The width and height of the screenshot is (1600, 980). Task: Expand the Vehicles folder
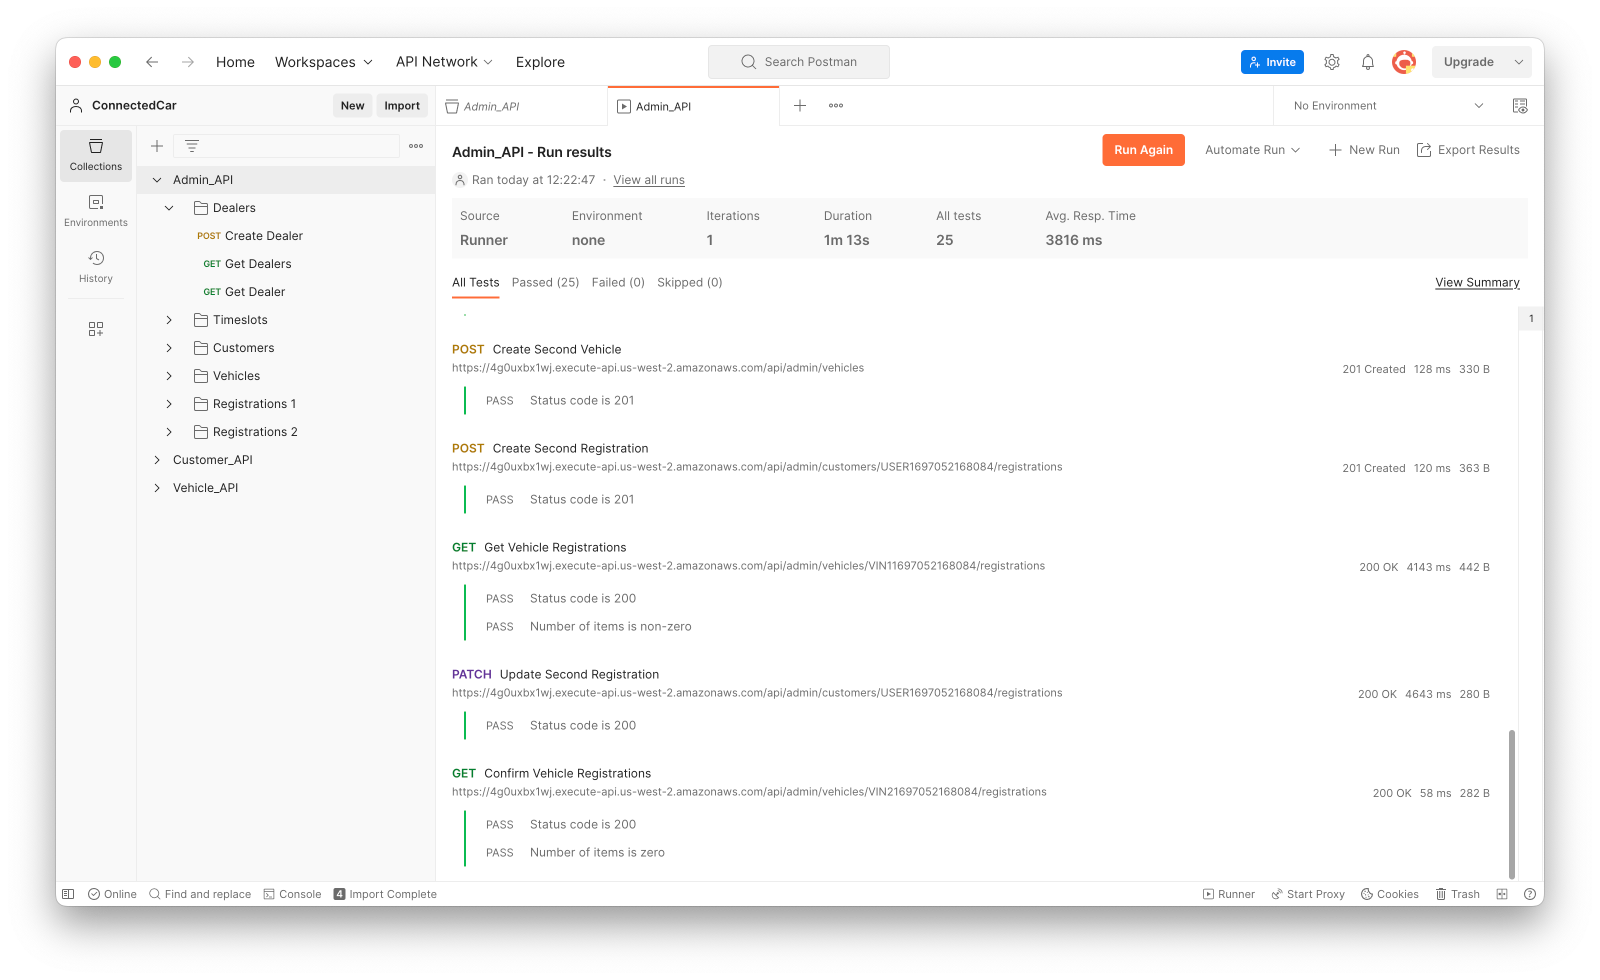[x=169, y=376]
